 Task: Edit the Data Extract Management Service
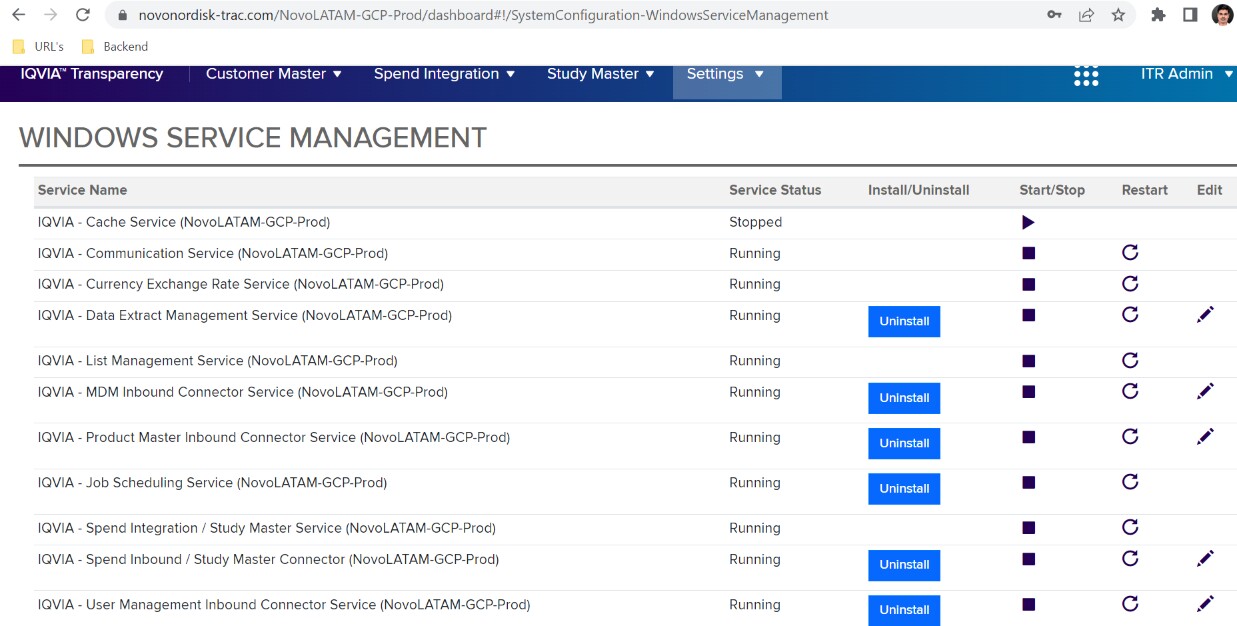click(1205, 315)
